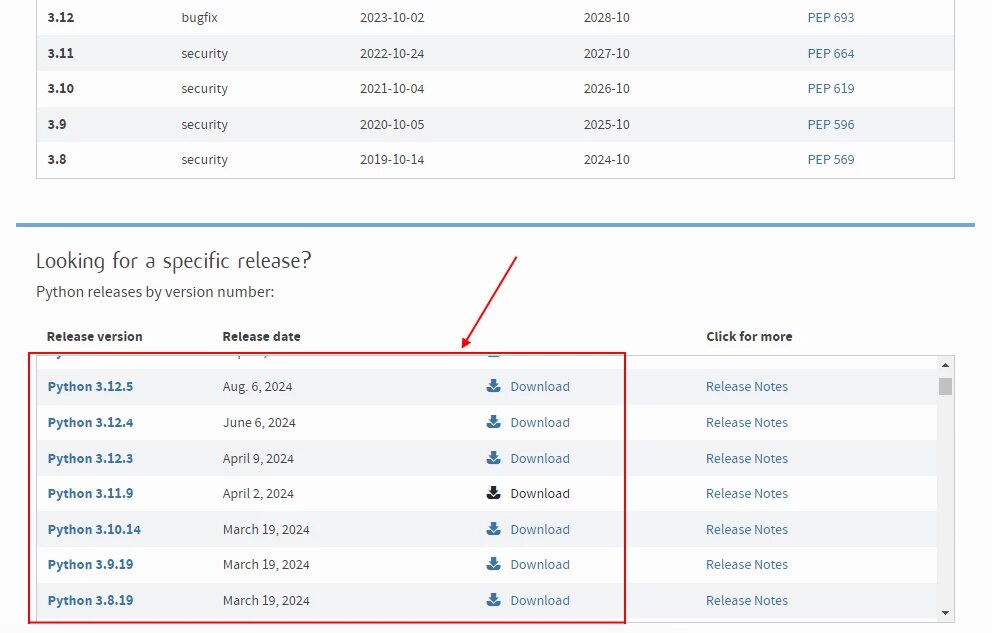The image size is (992, 633).
Task: Open the Python 3.9.19 release link
Action: coord(90,564)
